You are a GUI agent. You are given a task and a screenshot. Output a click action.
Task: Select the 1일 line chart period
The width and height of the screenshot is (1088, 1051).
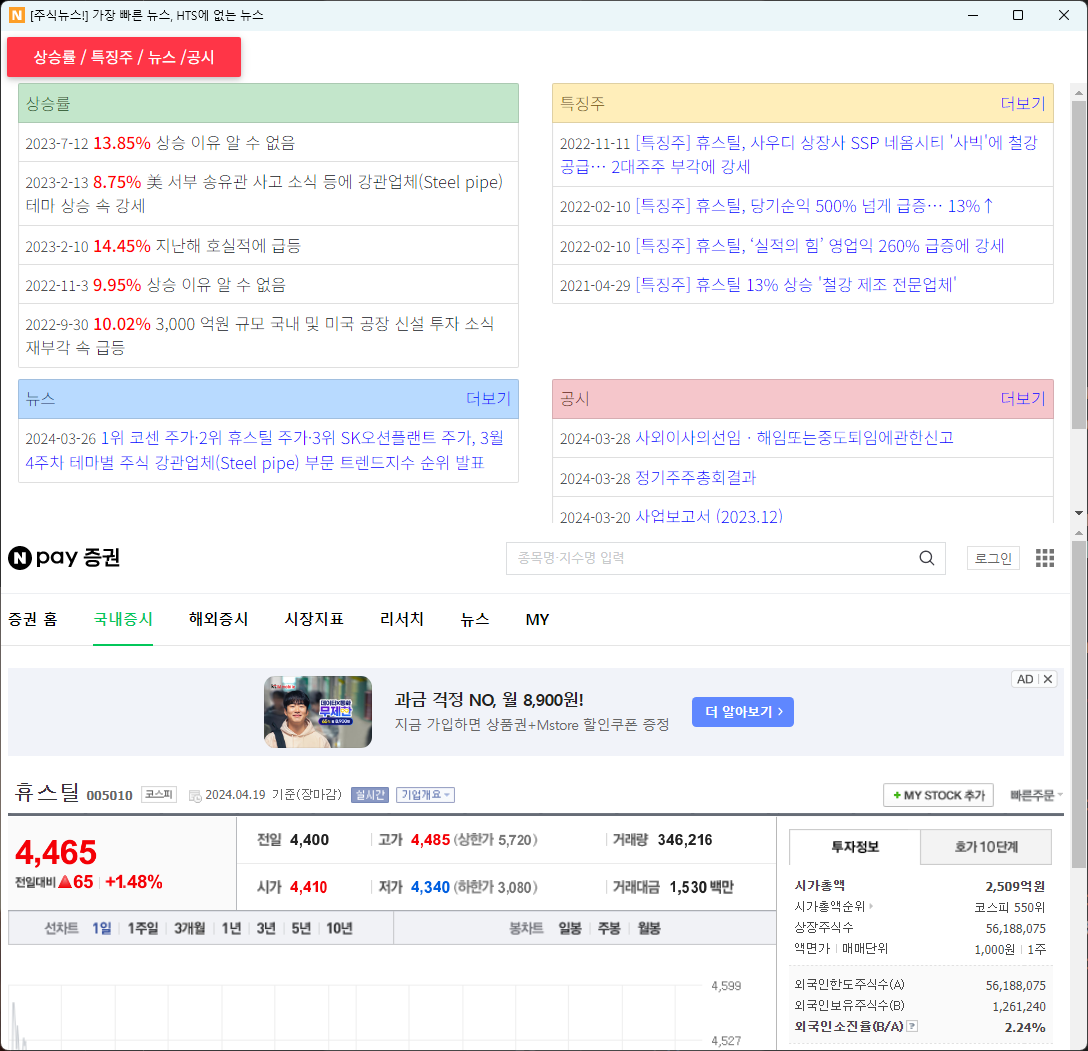(x=101, y=928)
